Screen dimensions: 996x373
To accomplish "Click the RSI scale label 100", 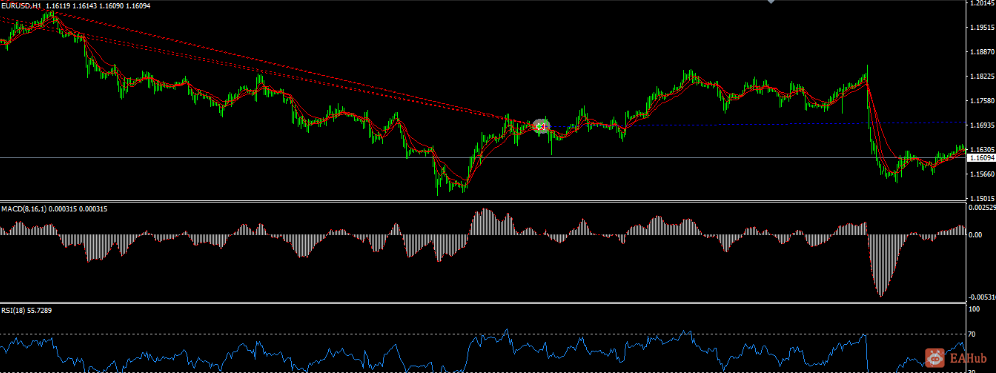I will tap(975, 309).
